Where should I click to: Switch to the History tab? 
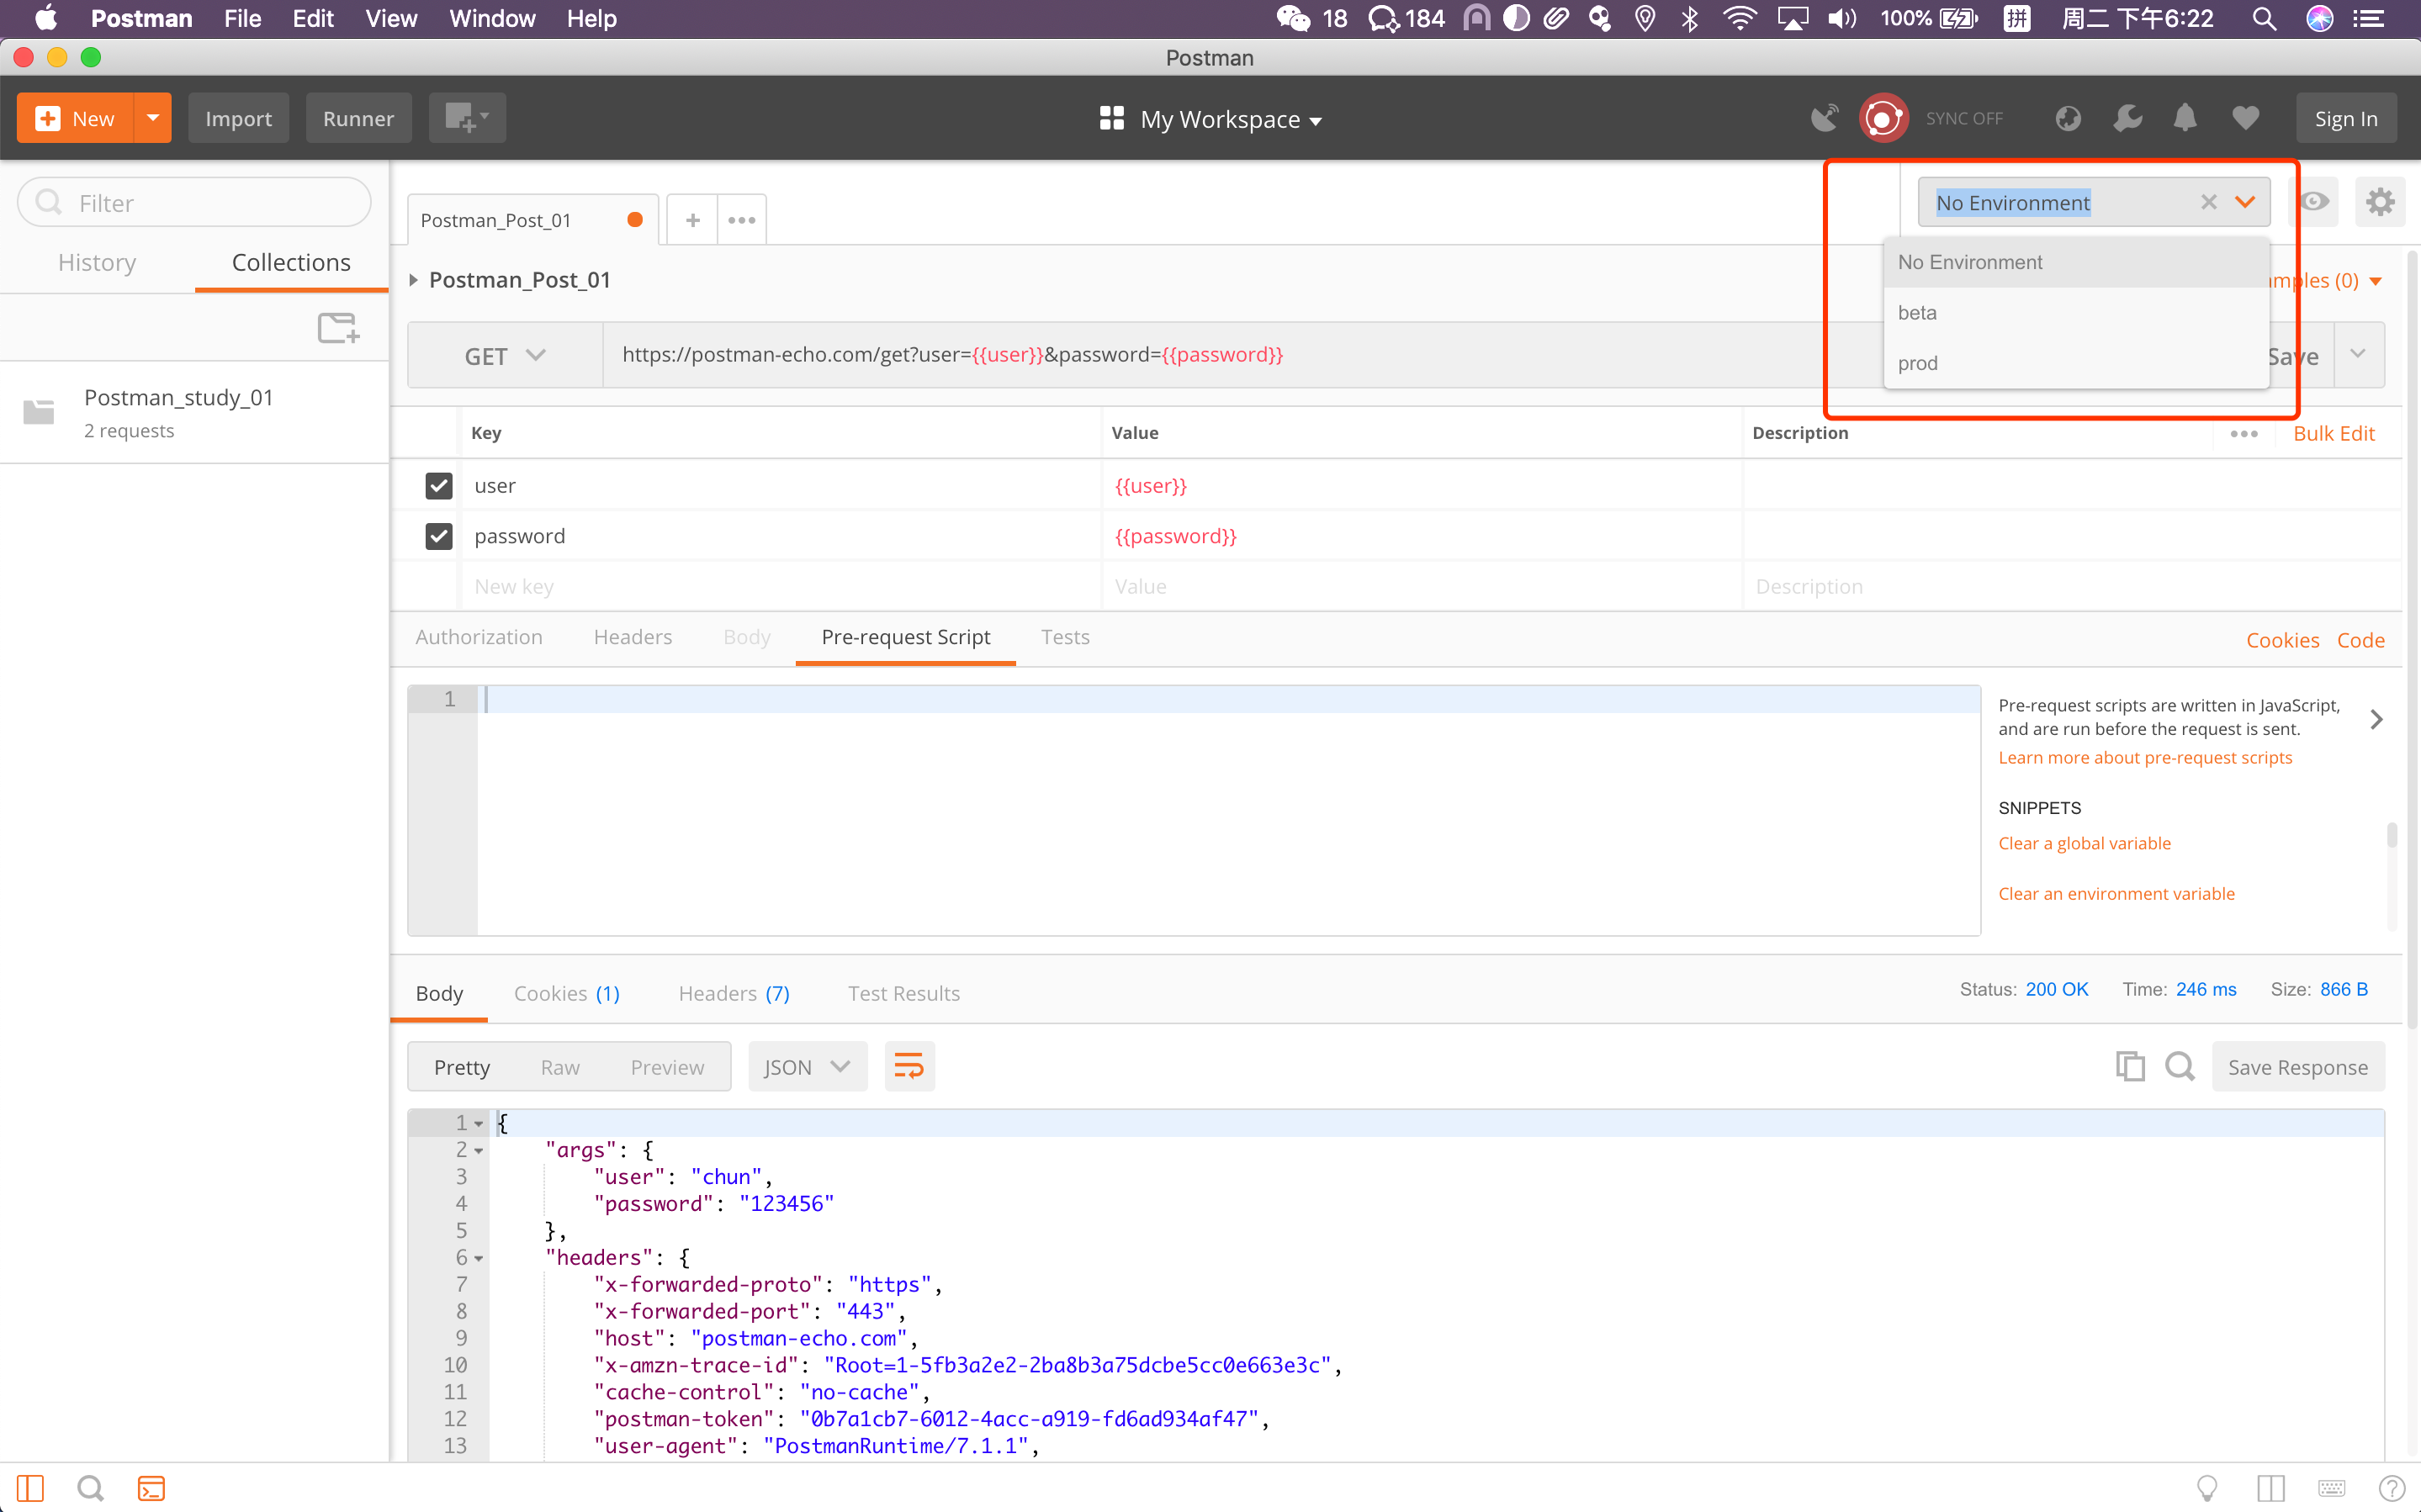[97, 262]
